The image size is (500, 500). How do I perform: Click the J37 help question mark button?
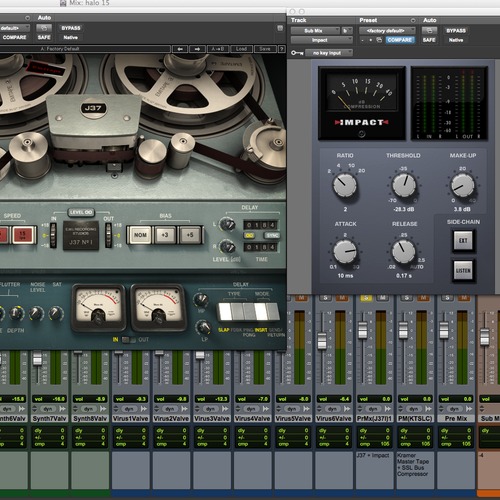pyautogui.click(x=282, y=49)
